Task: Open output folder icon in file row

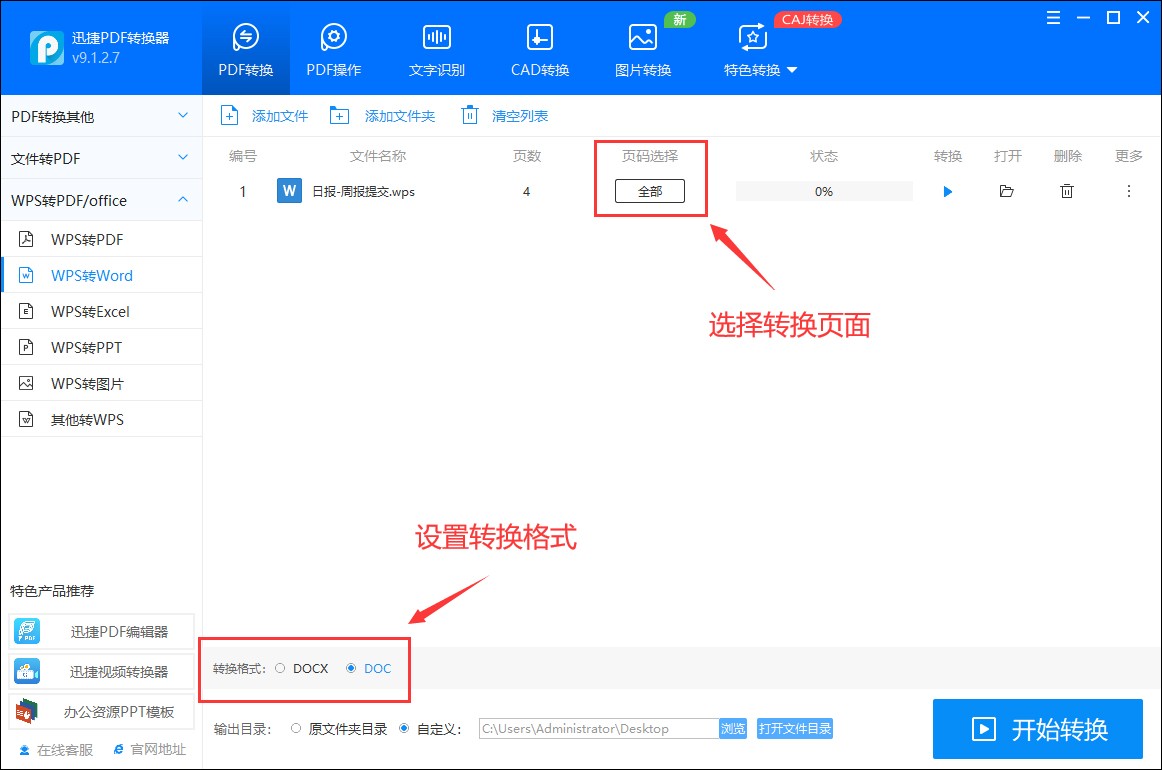Action: click(x=1006, y=191)
